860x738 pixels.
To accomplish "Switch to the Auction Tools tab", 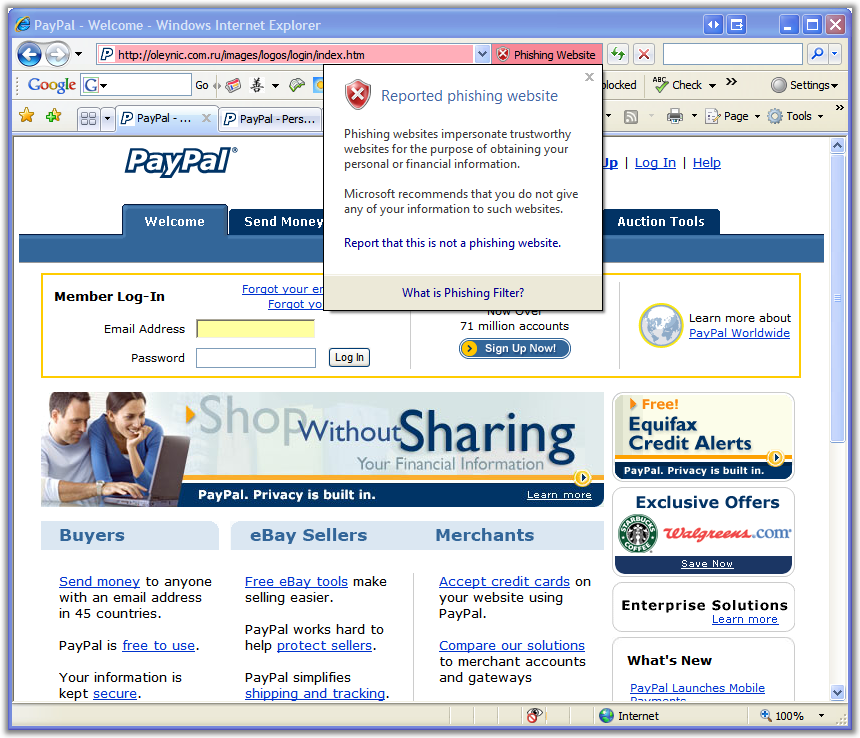I will coord(660,222).
